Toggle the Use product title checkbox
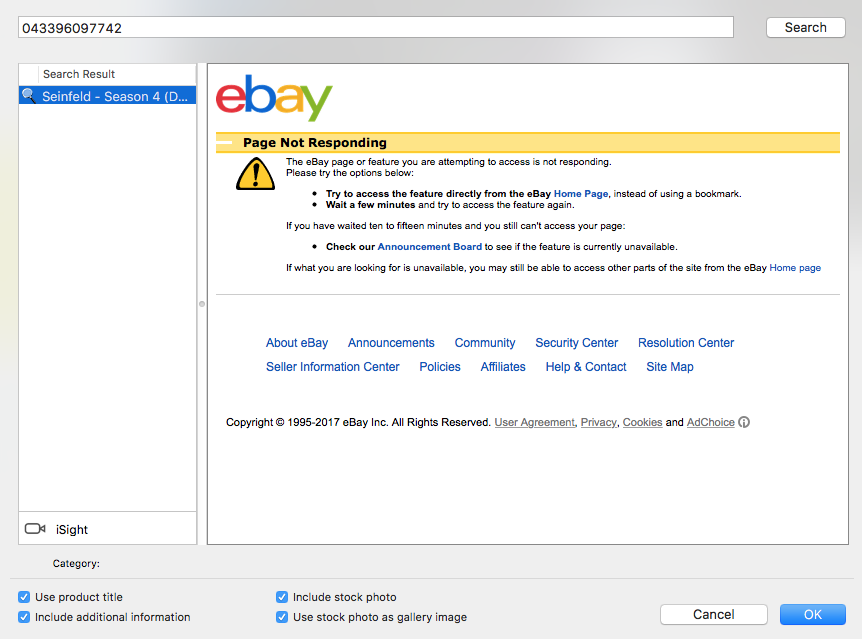Viewport: 862px width, 639px height. click(24, 597)
